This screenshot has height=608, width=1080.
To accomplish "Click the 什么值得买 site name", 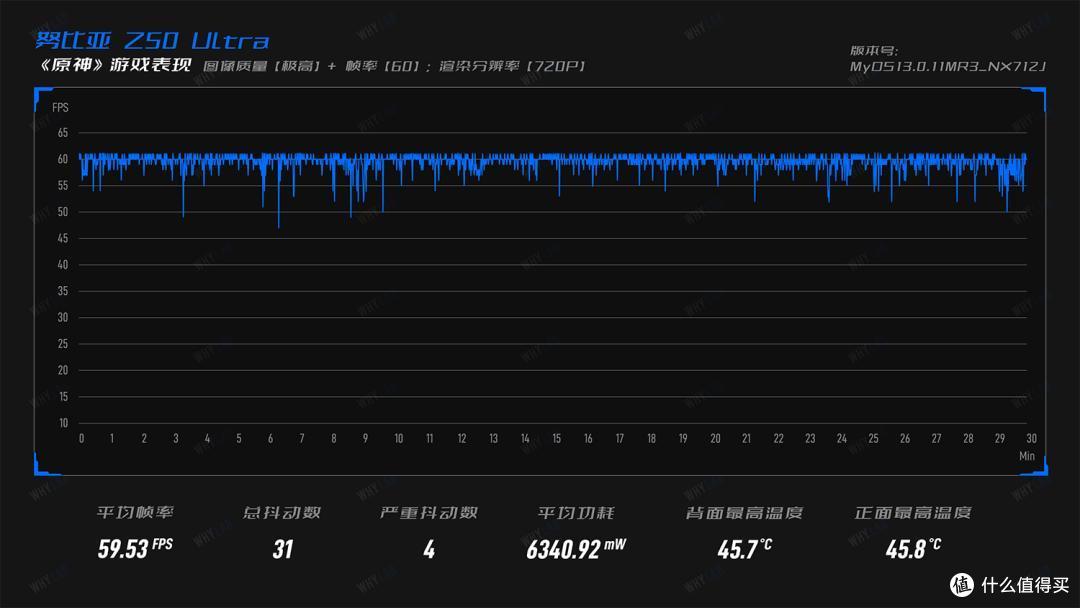I will [1025, 585].
